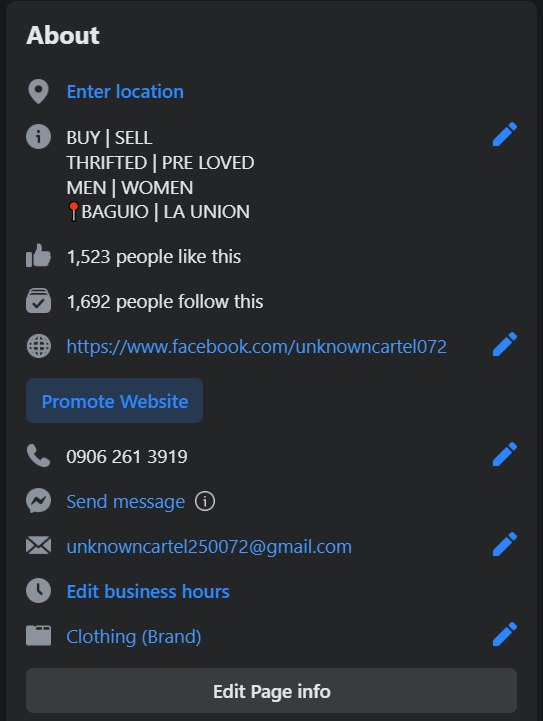Click the pencil icon beside Clothing (Brand)
This screenshot has width=543, height=721.
505,635
